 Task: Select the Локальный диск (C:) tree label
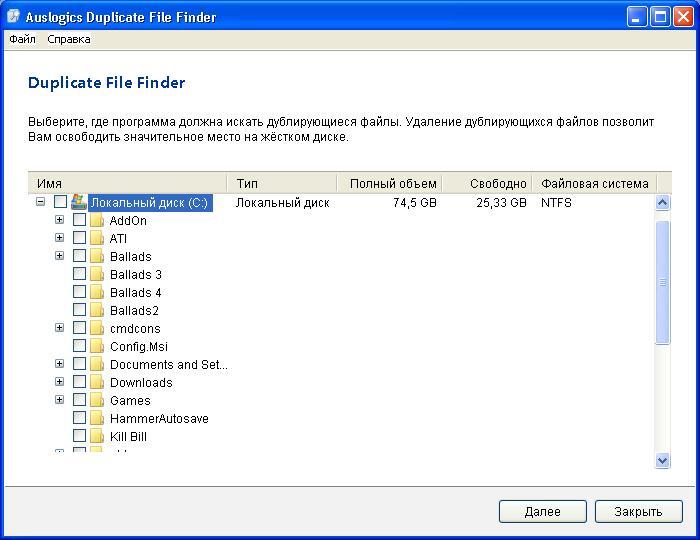[x=150, y=203]
